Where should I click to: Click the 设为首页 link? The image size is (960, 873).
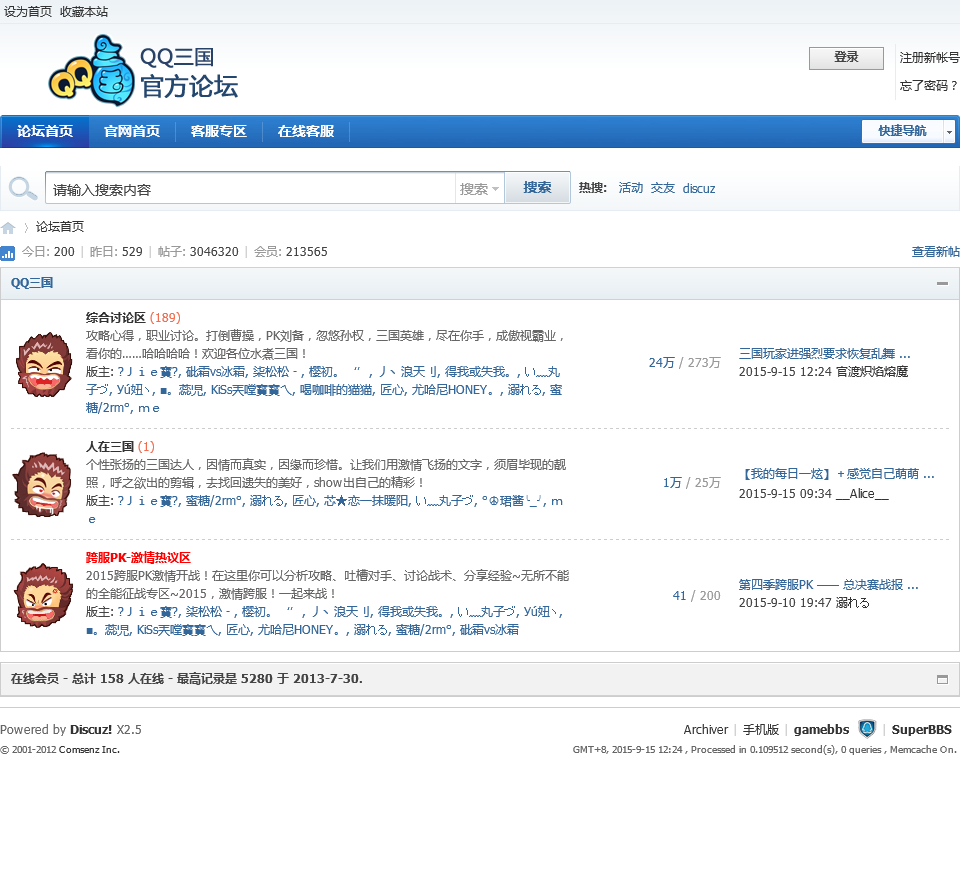pyautogui.click(x=28, y=12)
